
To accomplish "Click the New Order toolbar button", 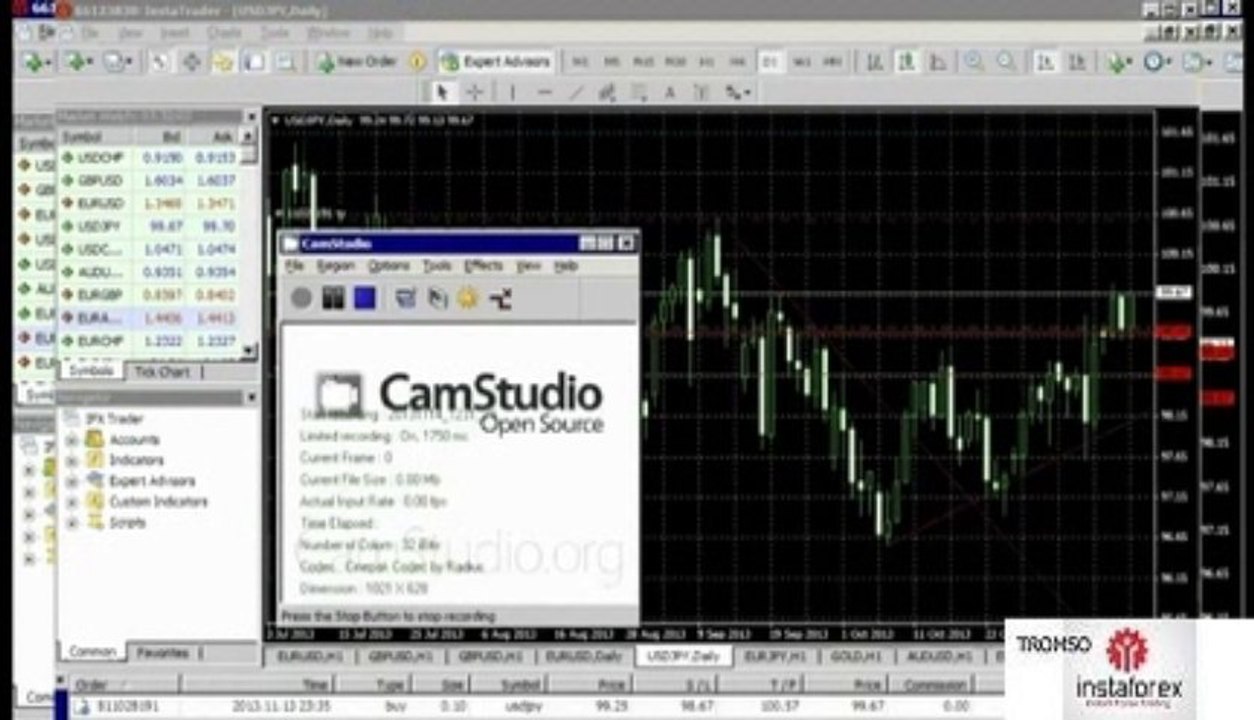I will pos(357,61).
